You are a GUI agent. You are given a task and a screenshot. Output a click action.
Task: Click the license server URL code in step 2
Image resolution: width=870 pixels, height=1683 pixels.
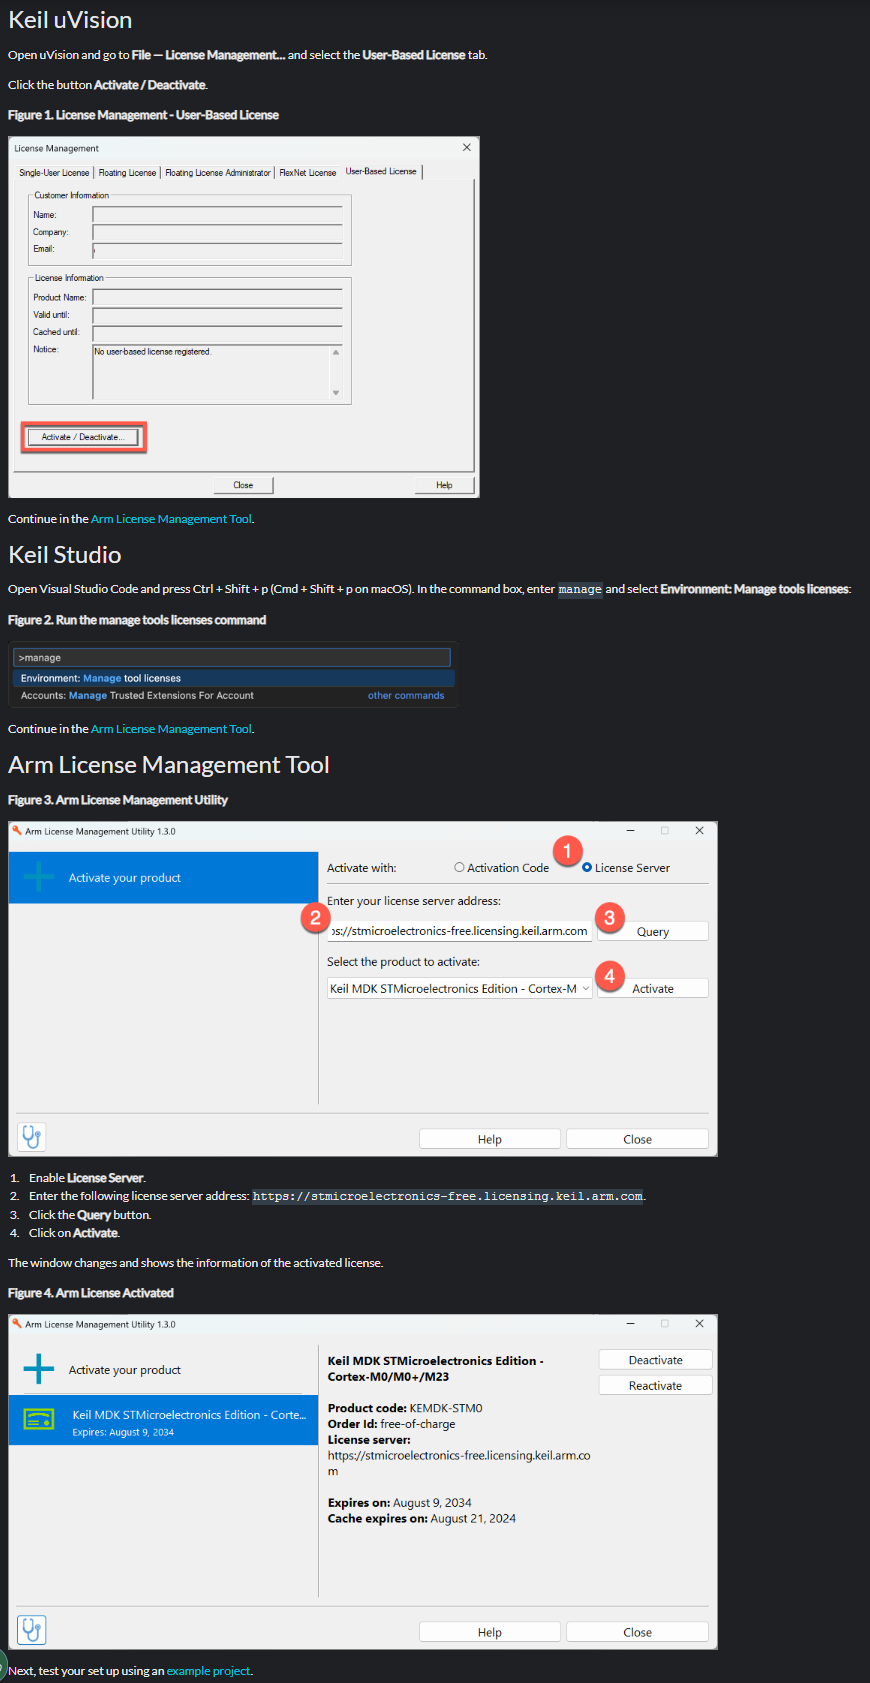point(448,1196)
